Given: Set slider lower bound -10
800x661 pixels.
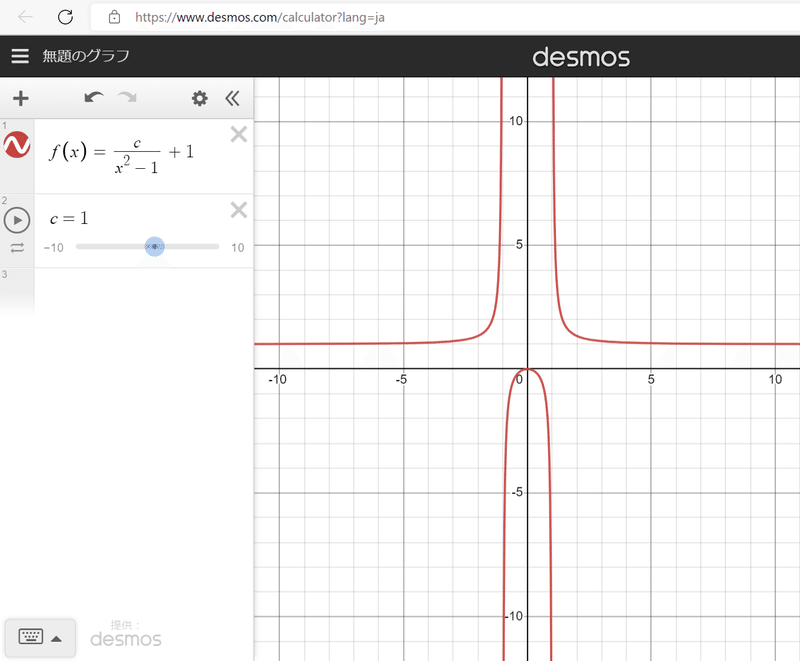Looking at the screenshot, I should [x=54, y=248].
